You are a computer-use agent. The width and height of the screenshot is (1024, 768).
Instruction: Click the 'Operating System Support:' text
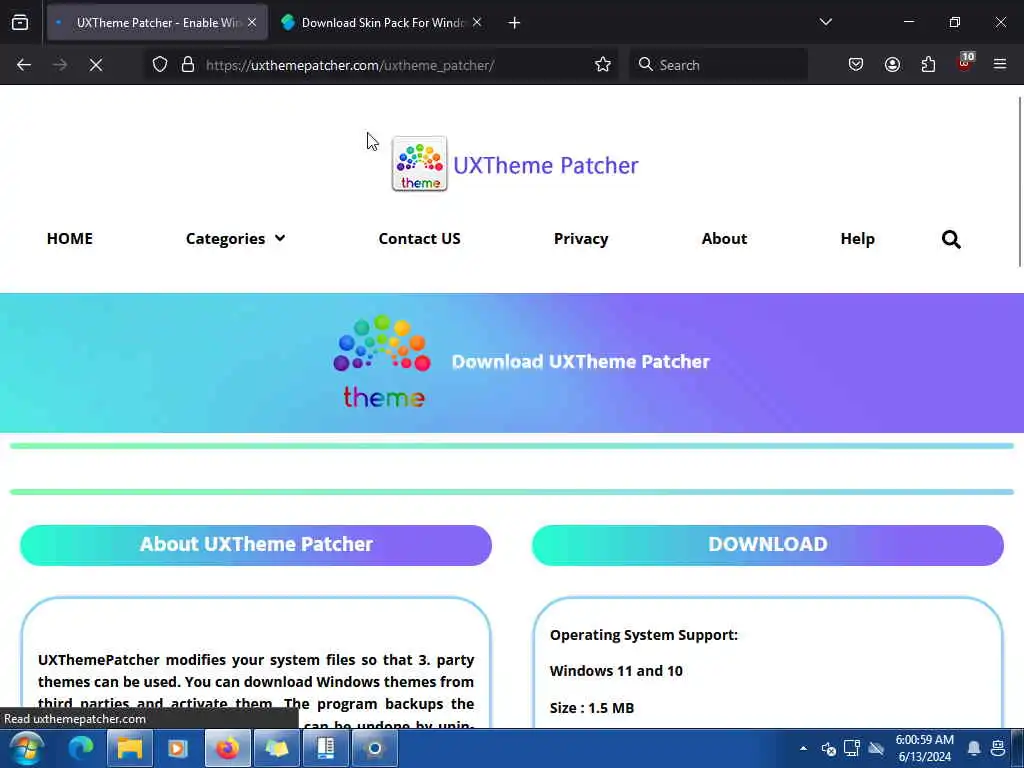pyautogui.click(x=644, y=635)
